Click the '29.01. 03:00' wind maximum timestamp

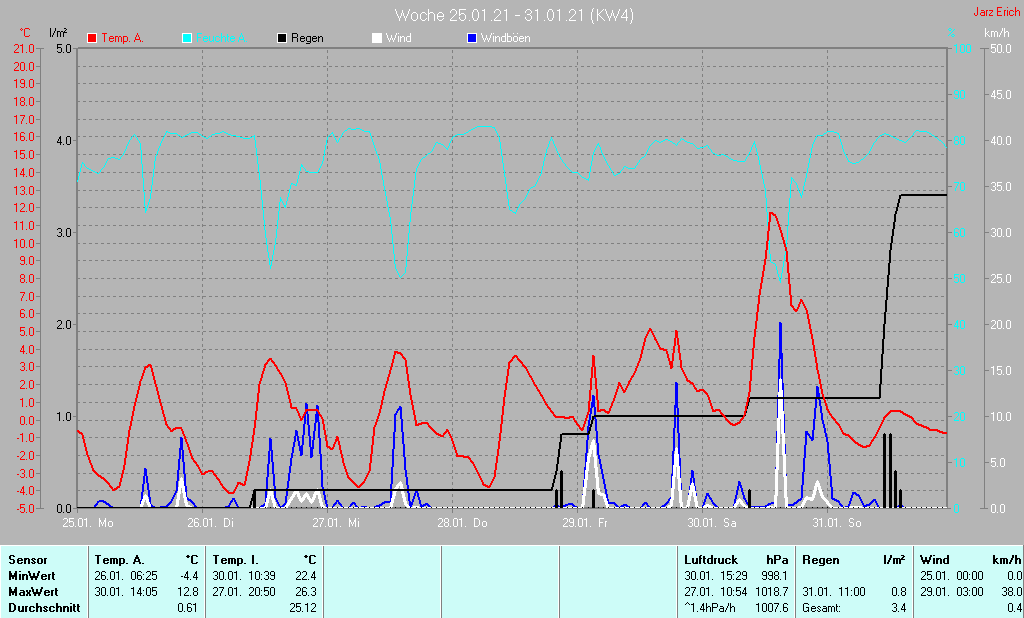(x=952, y=592)
